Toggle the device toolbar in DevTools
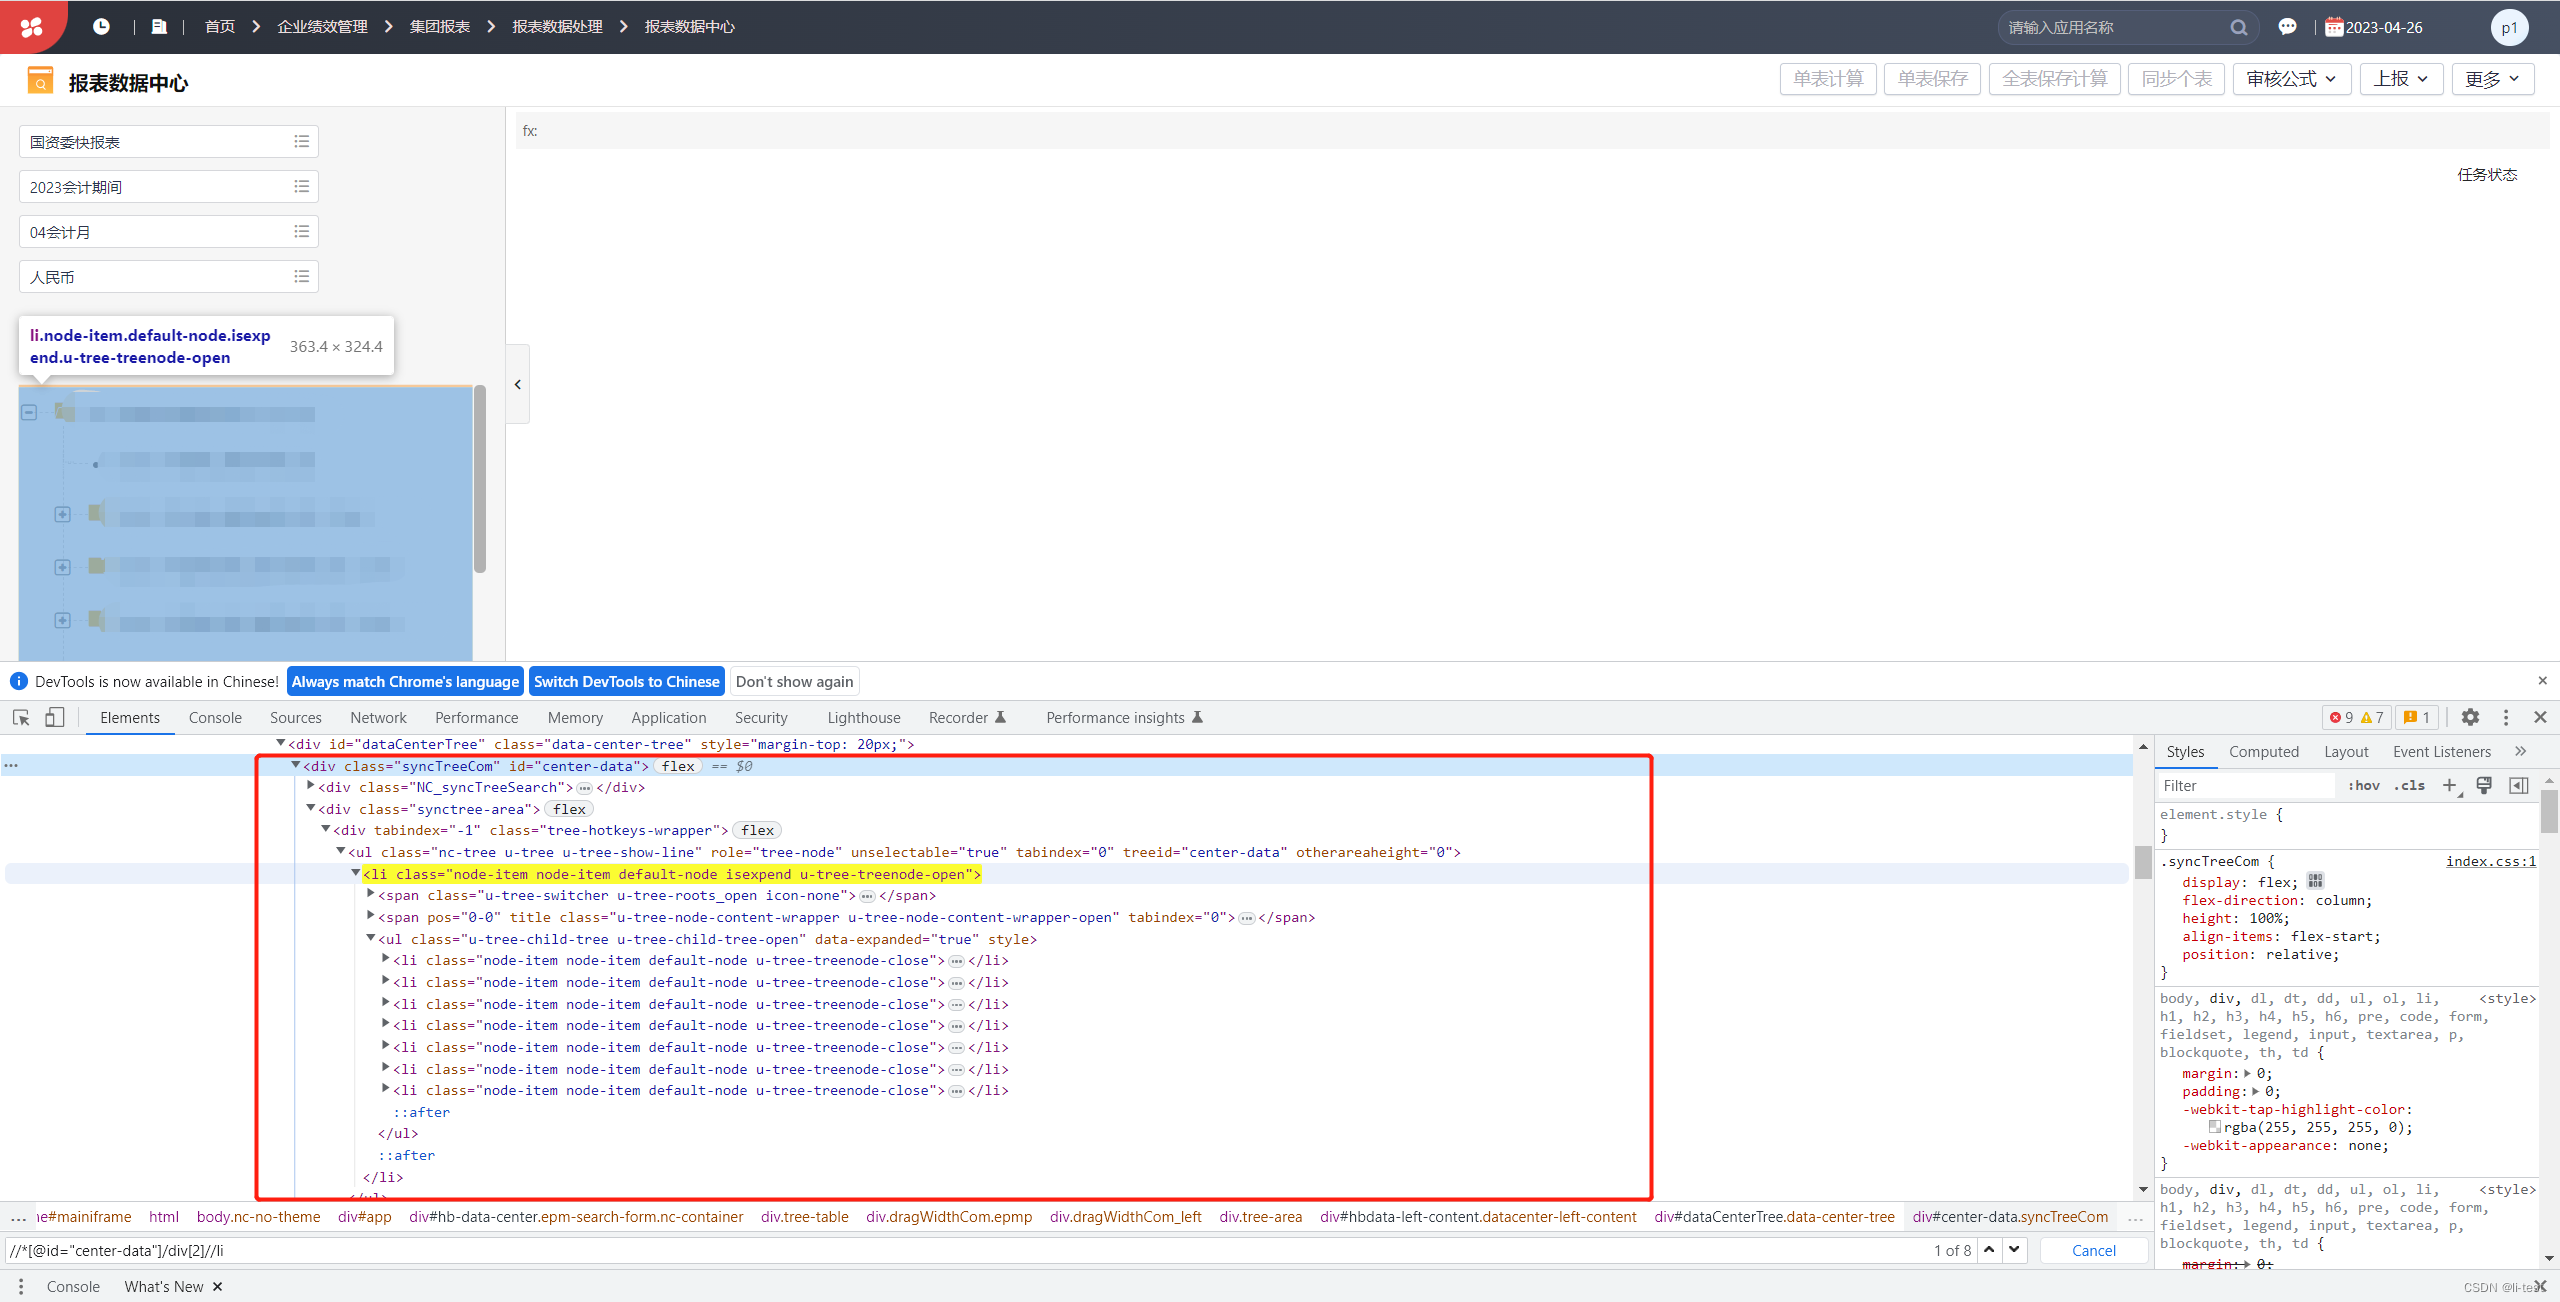 [55, 717]
